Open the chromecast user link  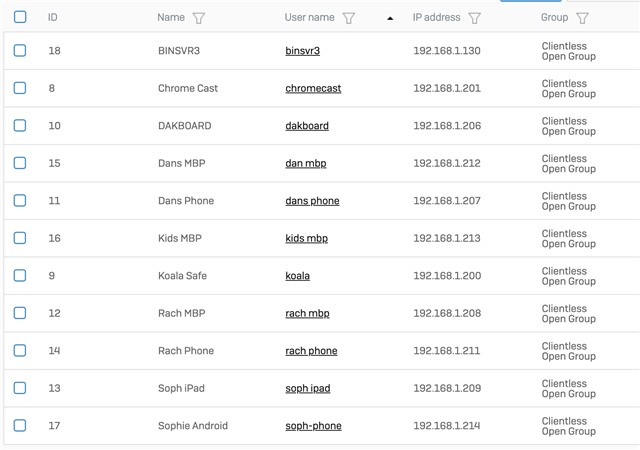(313, 88)
